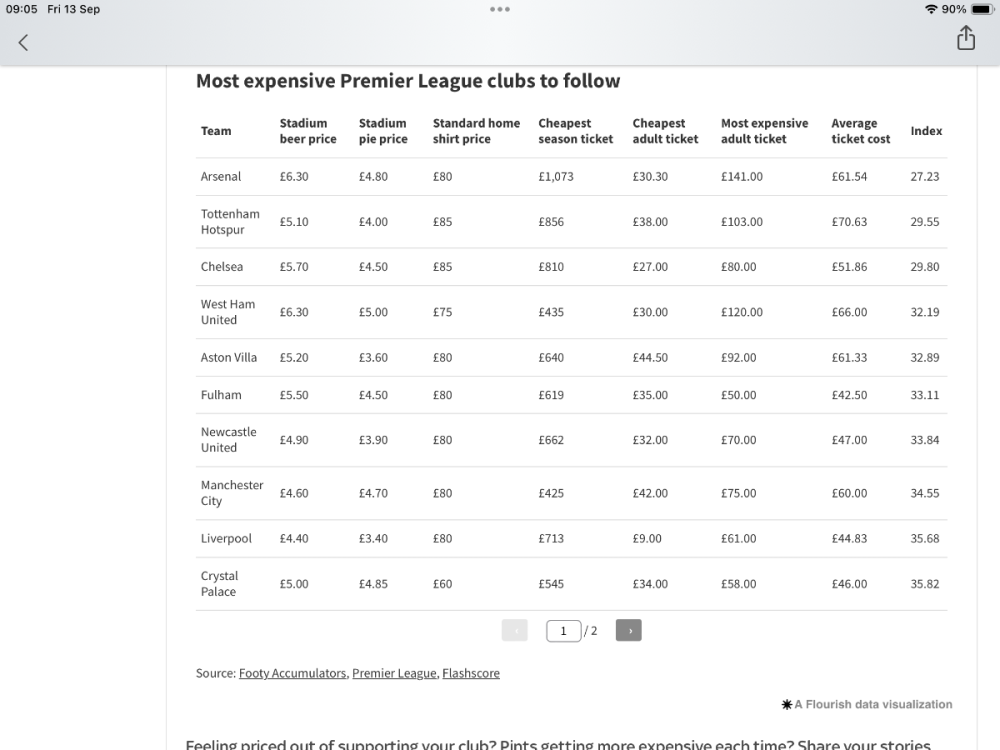The image size is (1000, 750).
Task: Open the share sheet icon
Action: 965,37
